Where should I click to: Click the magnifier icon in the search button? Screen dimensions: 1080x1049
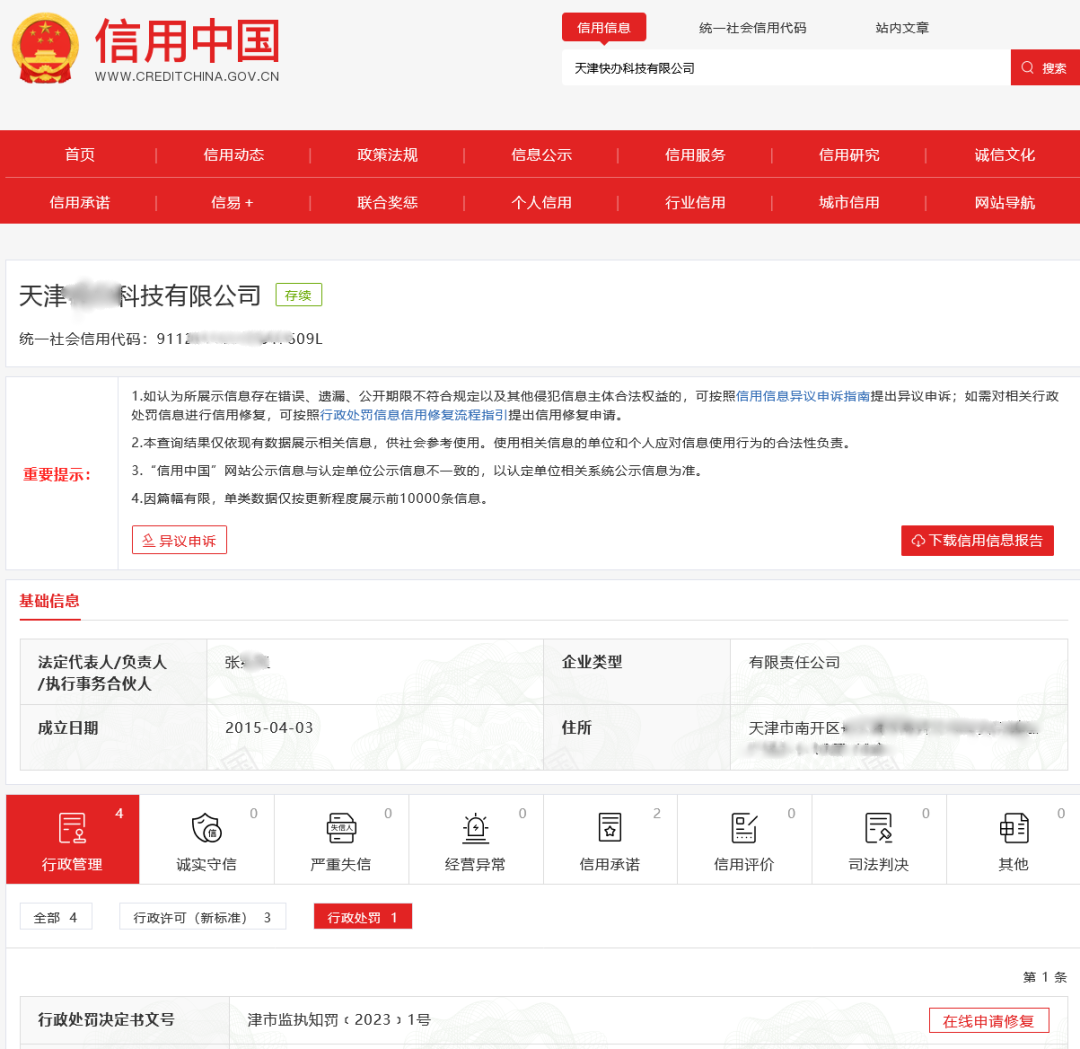coord(1027,67)
